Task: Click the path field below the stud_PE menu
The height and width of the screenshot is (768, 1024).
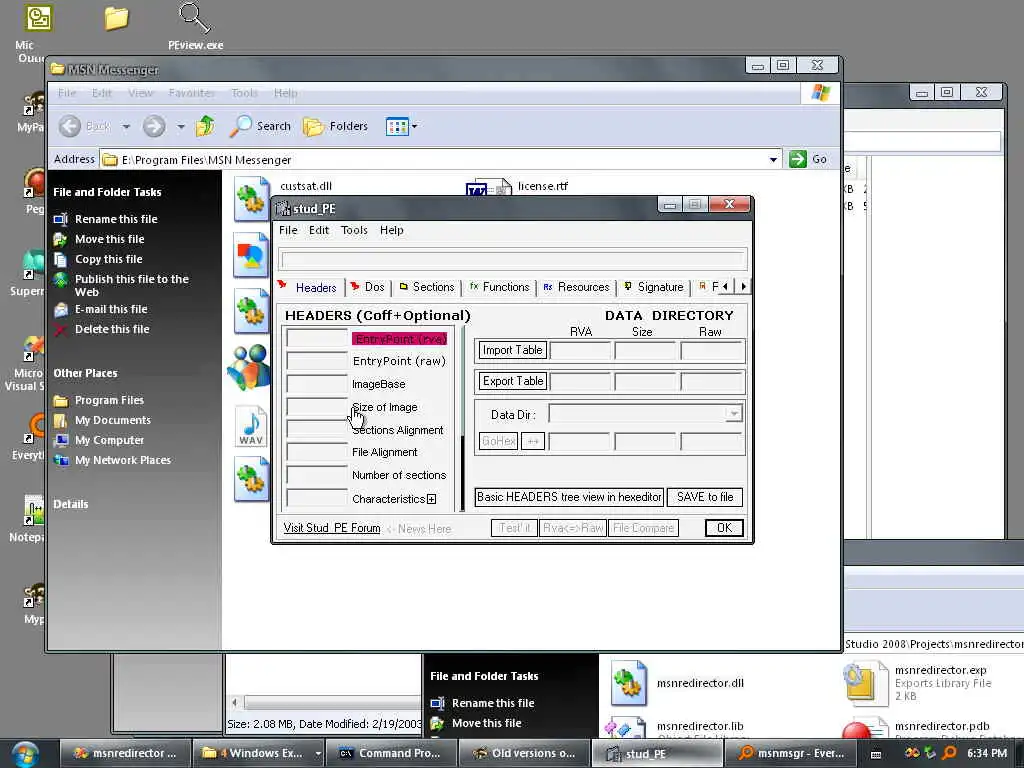Action: (513, 259)
